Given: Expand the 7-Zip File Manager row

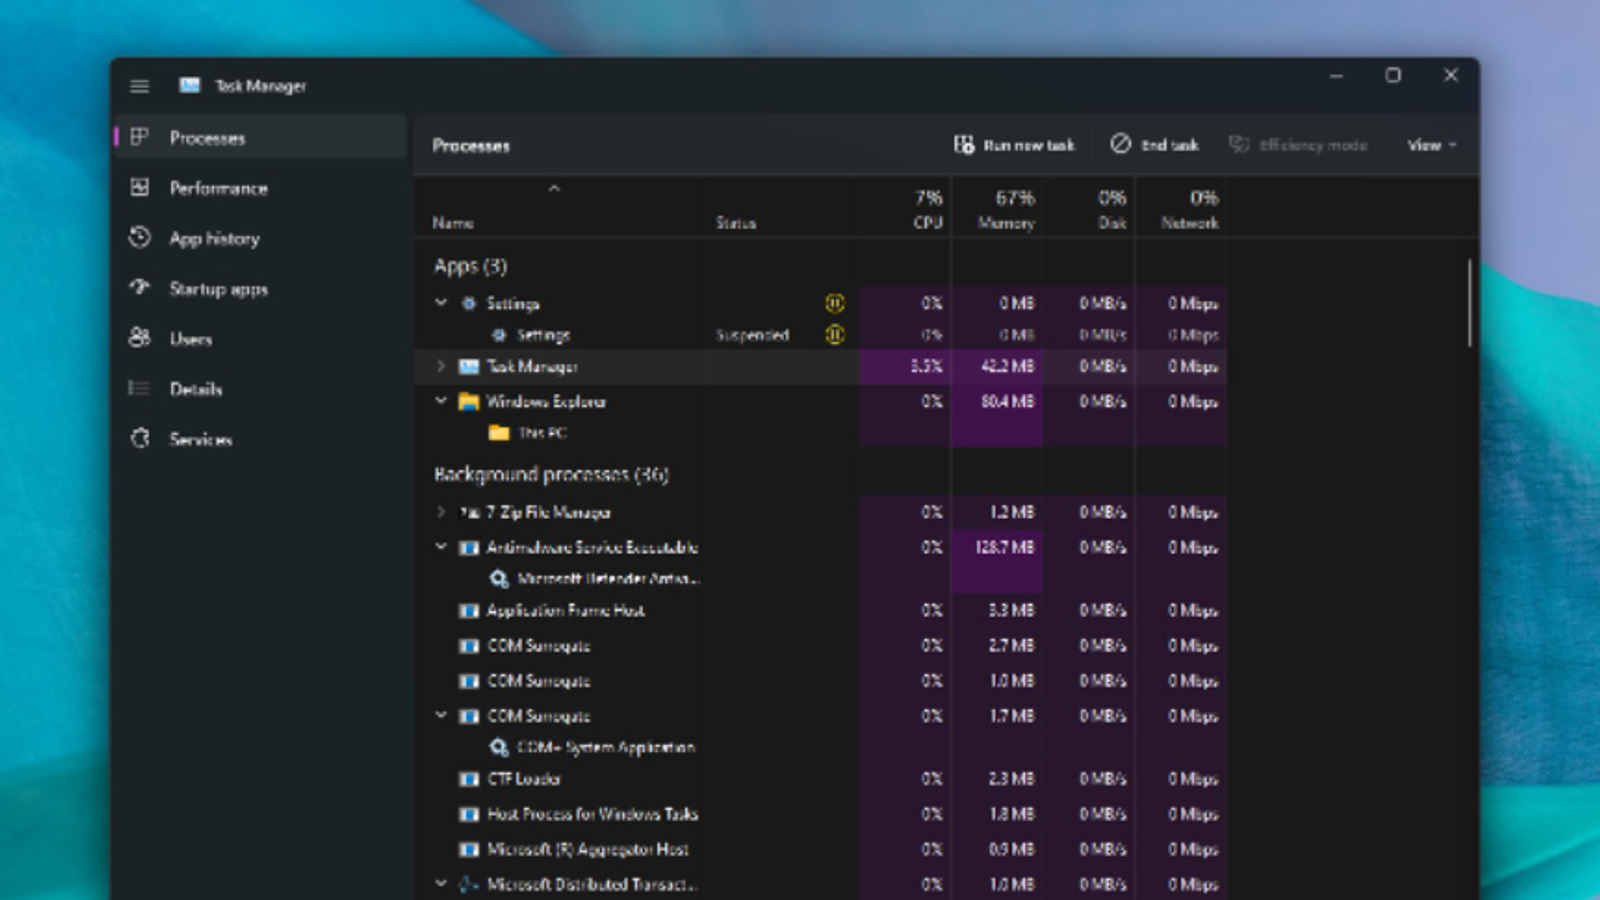Looking at the screenshot, I should (441, 511).
